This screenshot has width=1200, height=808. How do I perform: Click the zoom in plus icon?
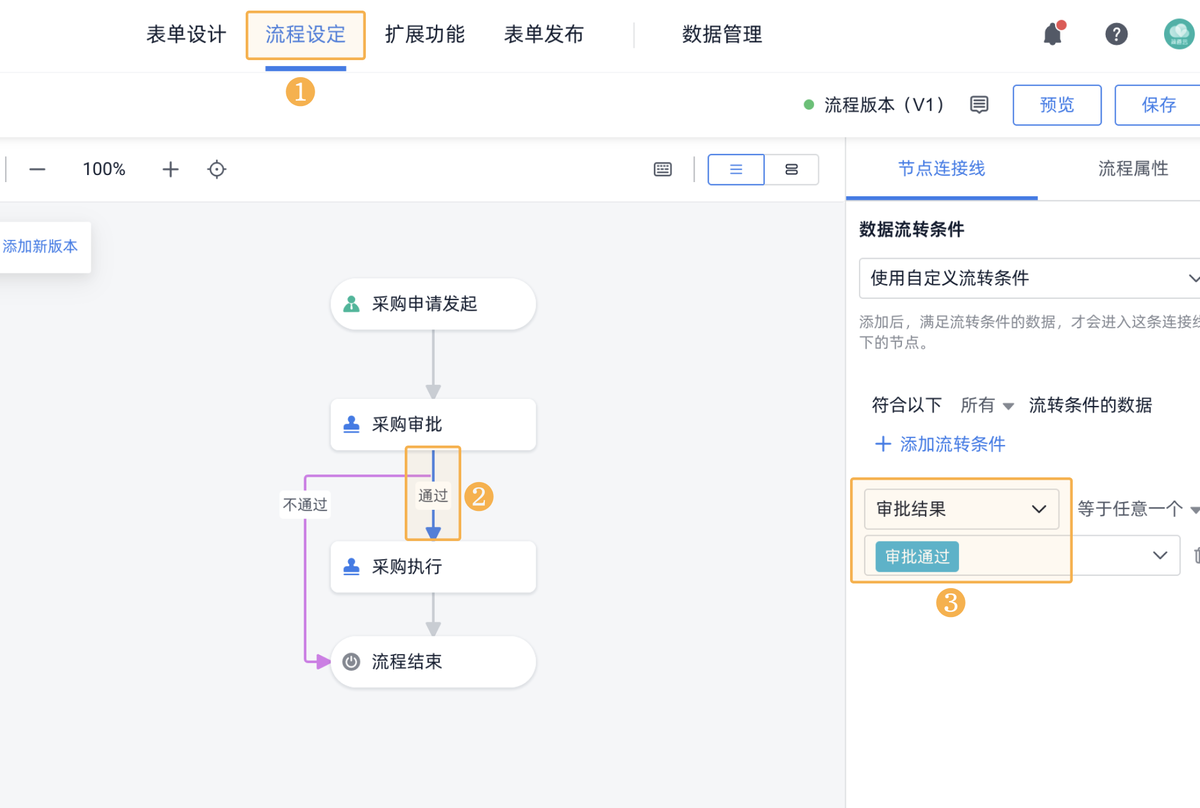coord(171,170)
